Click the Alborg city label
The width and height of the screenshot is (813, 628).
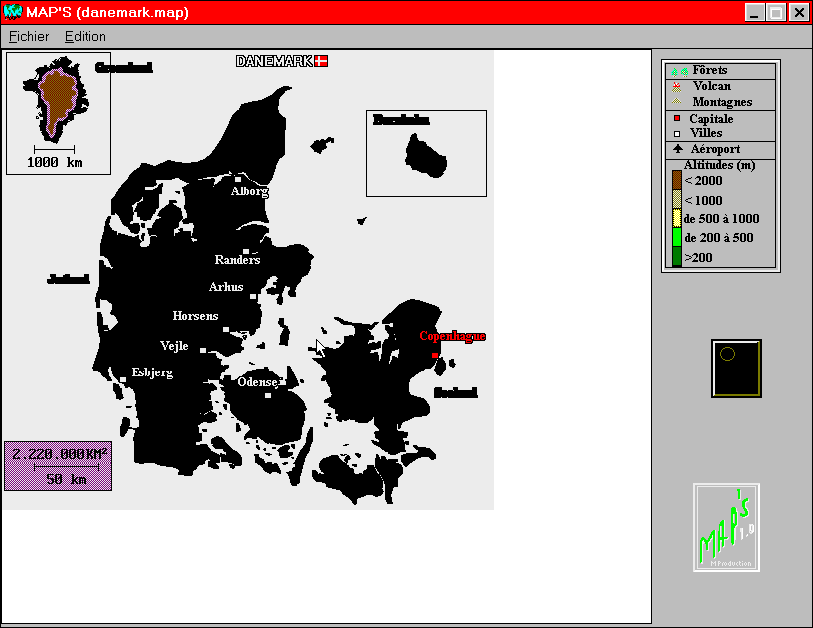249,191
